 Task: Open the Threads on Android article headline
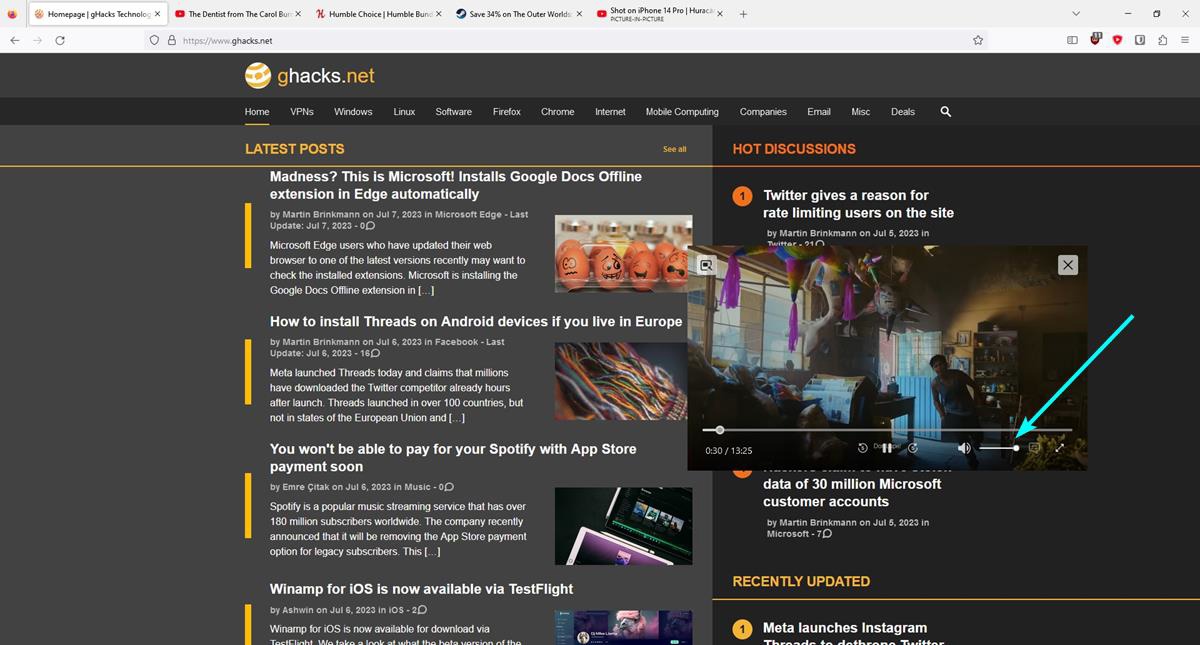pos(476,322)
